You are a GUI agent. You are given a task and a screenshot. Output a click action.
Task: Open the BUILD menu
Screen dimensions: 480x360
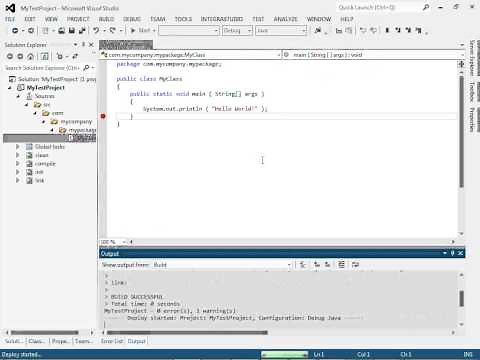pyautogui.click(x=107, y=19)
